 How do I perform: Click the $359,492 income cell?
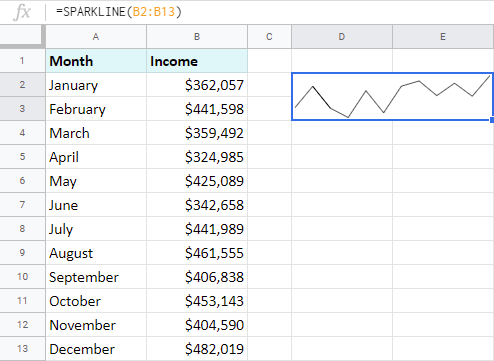197,133
